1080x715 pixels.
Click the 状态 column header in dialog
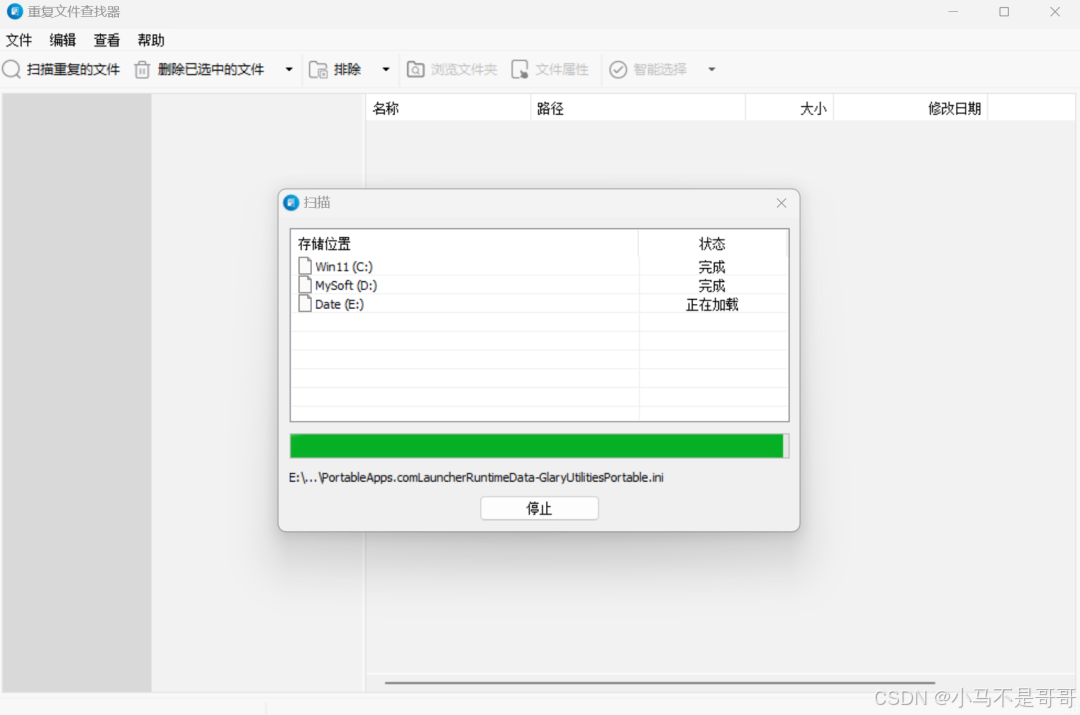[712, 244]
